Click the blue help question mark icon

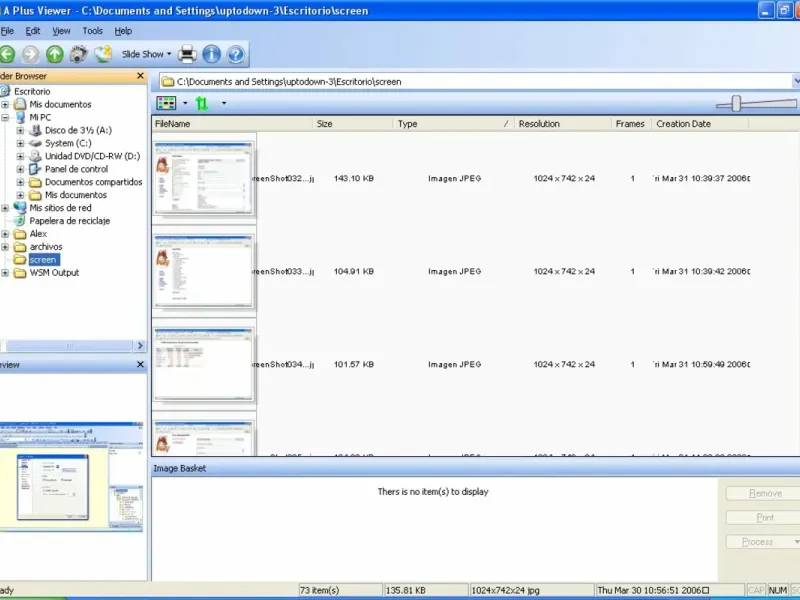coord(235,54)
